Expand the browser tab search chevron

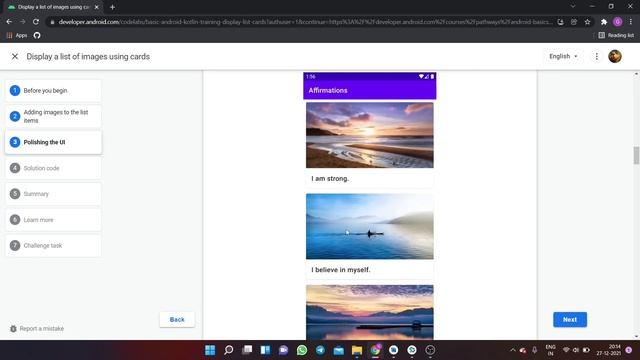coord(573,7)
